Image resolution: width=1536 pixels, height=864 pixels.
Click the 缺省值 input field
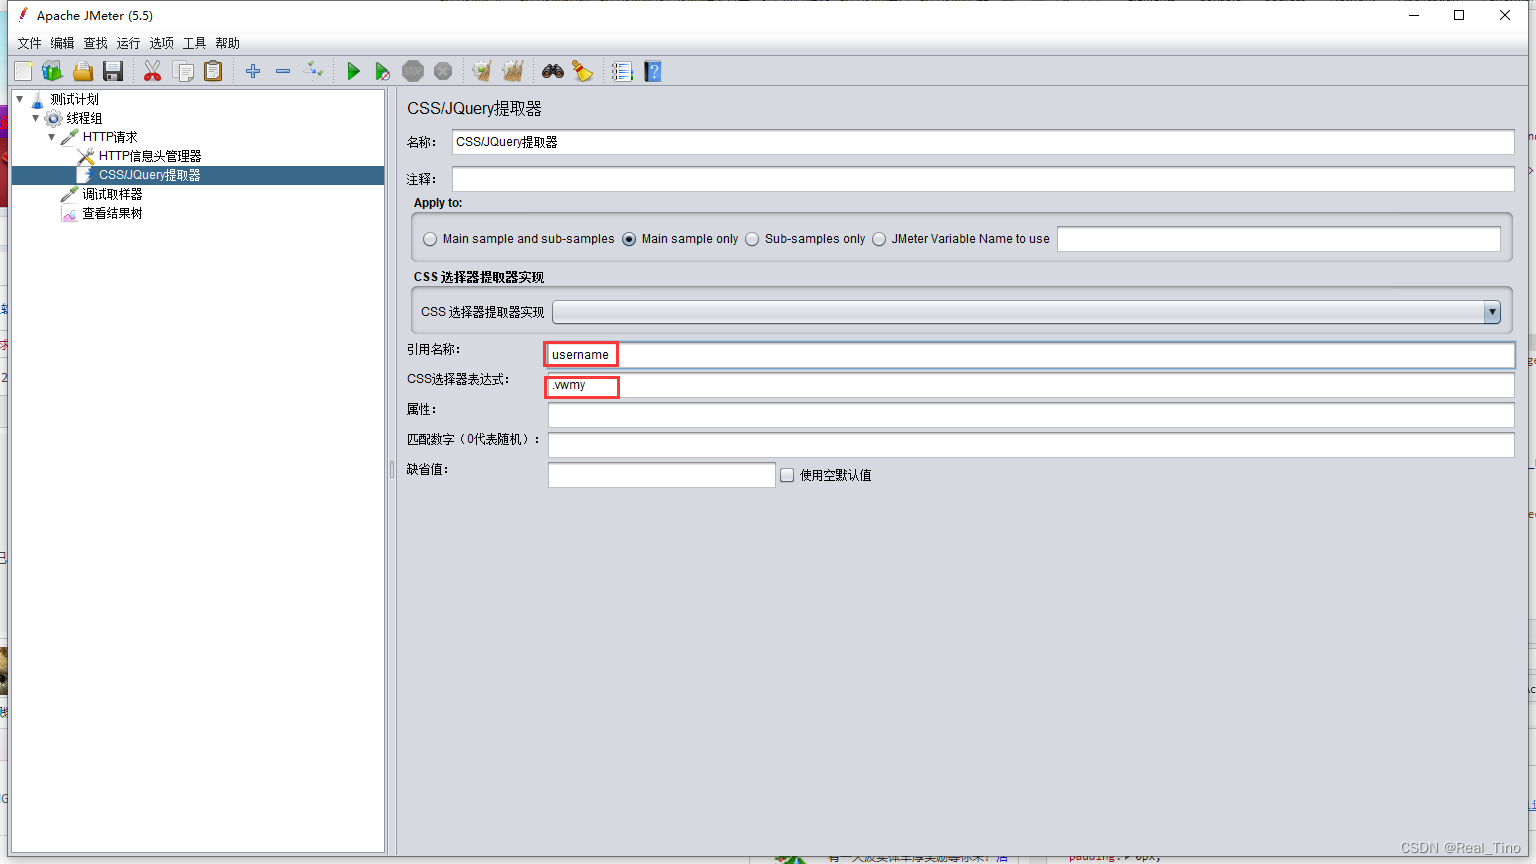point(660,474)
